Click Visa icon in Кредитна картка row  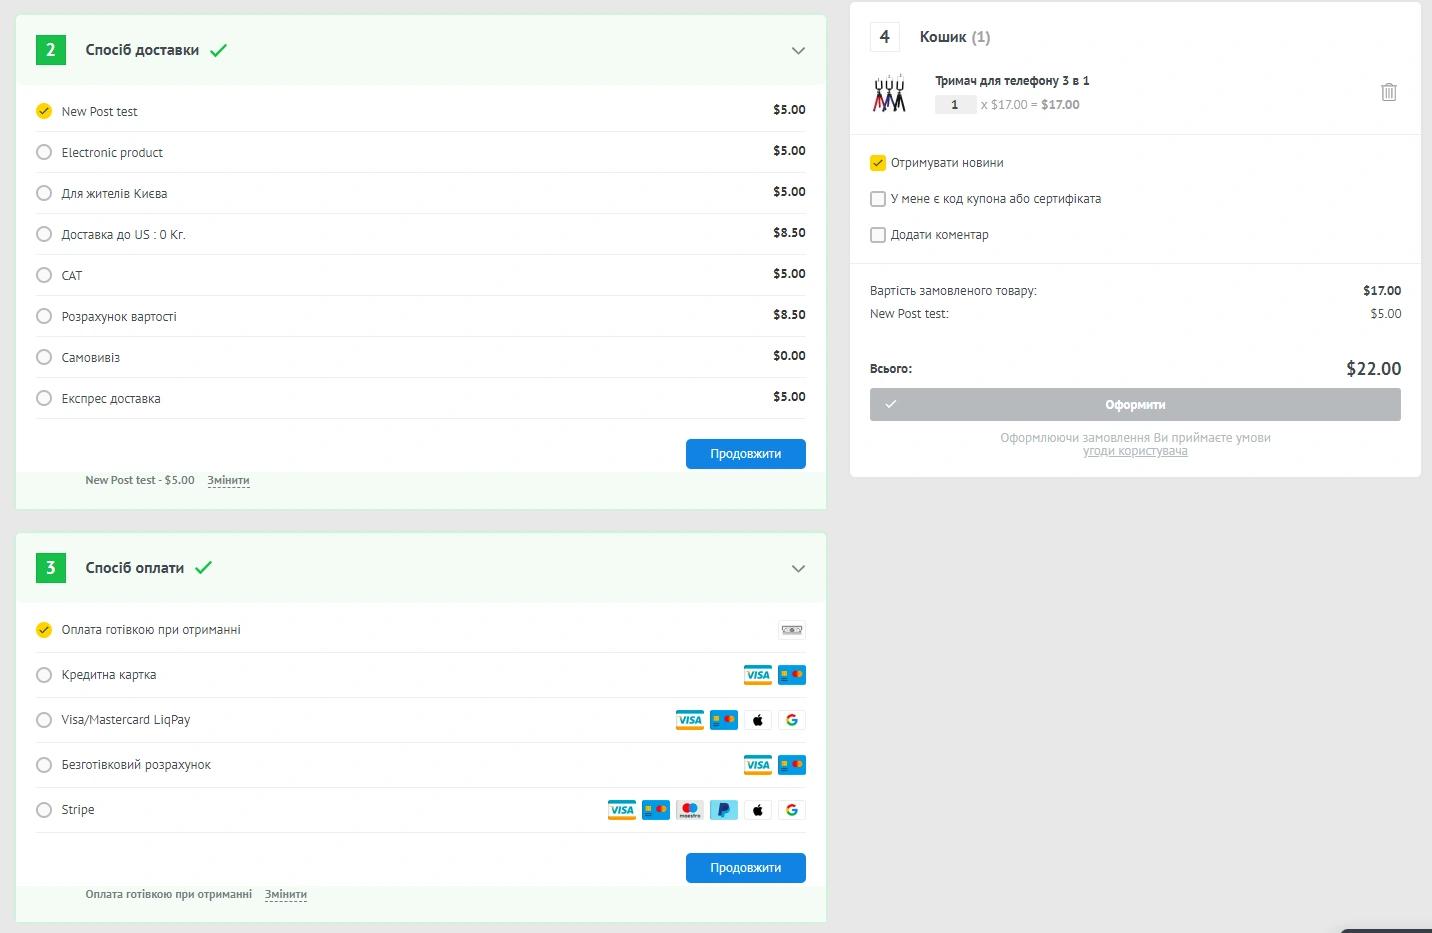[757, 675]
